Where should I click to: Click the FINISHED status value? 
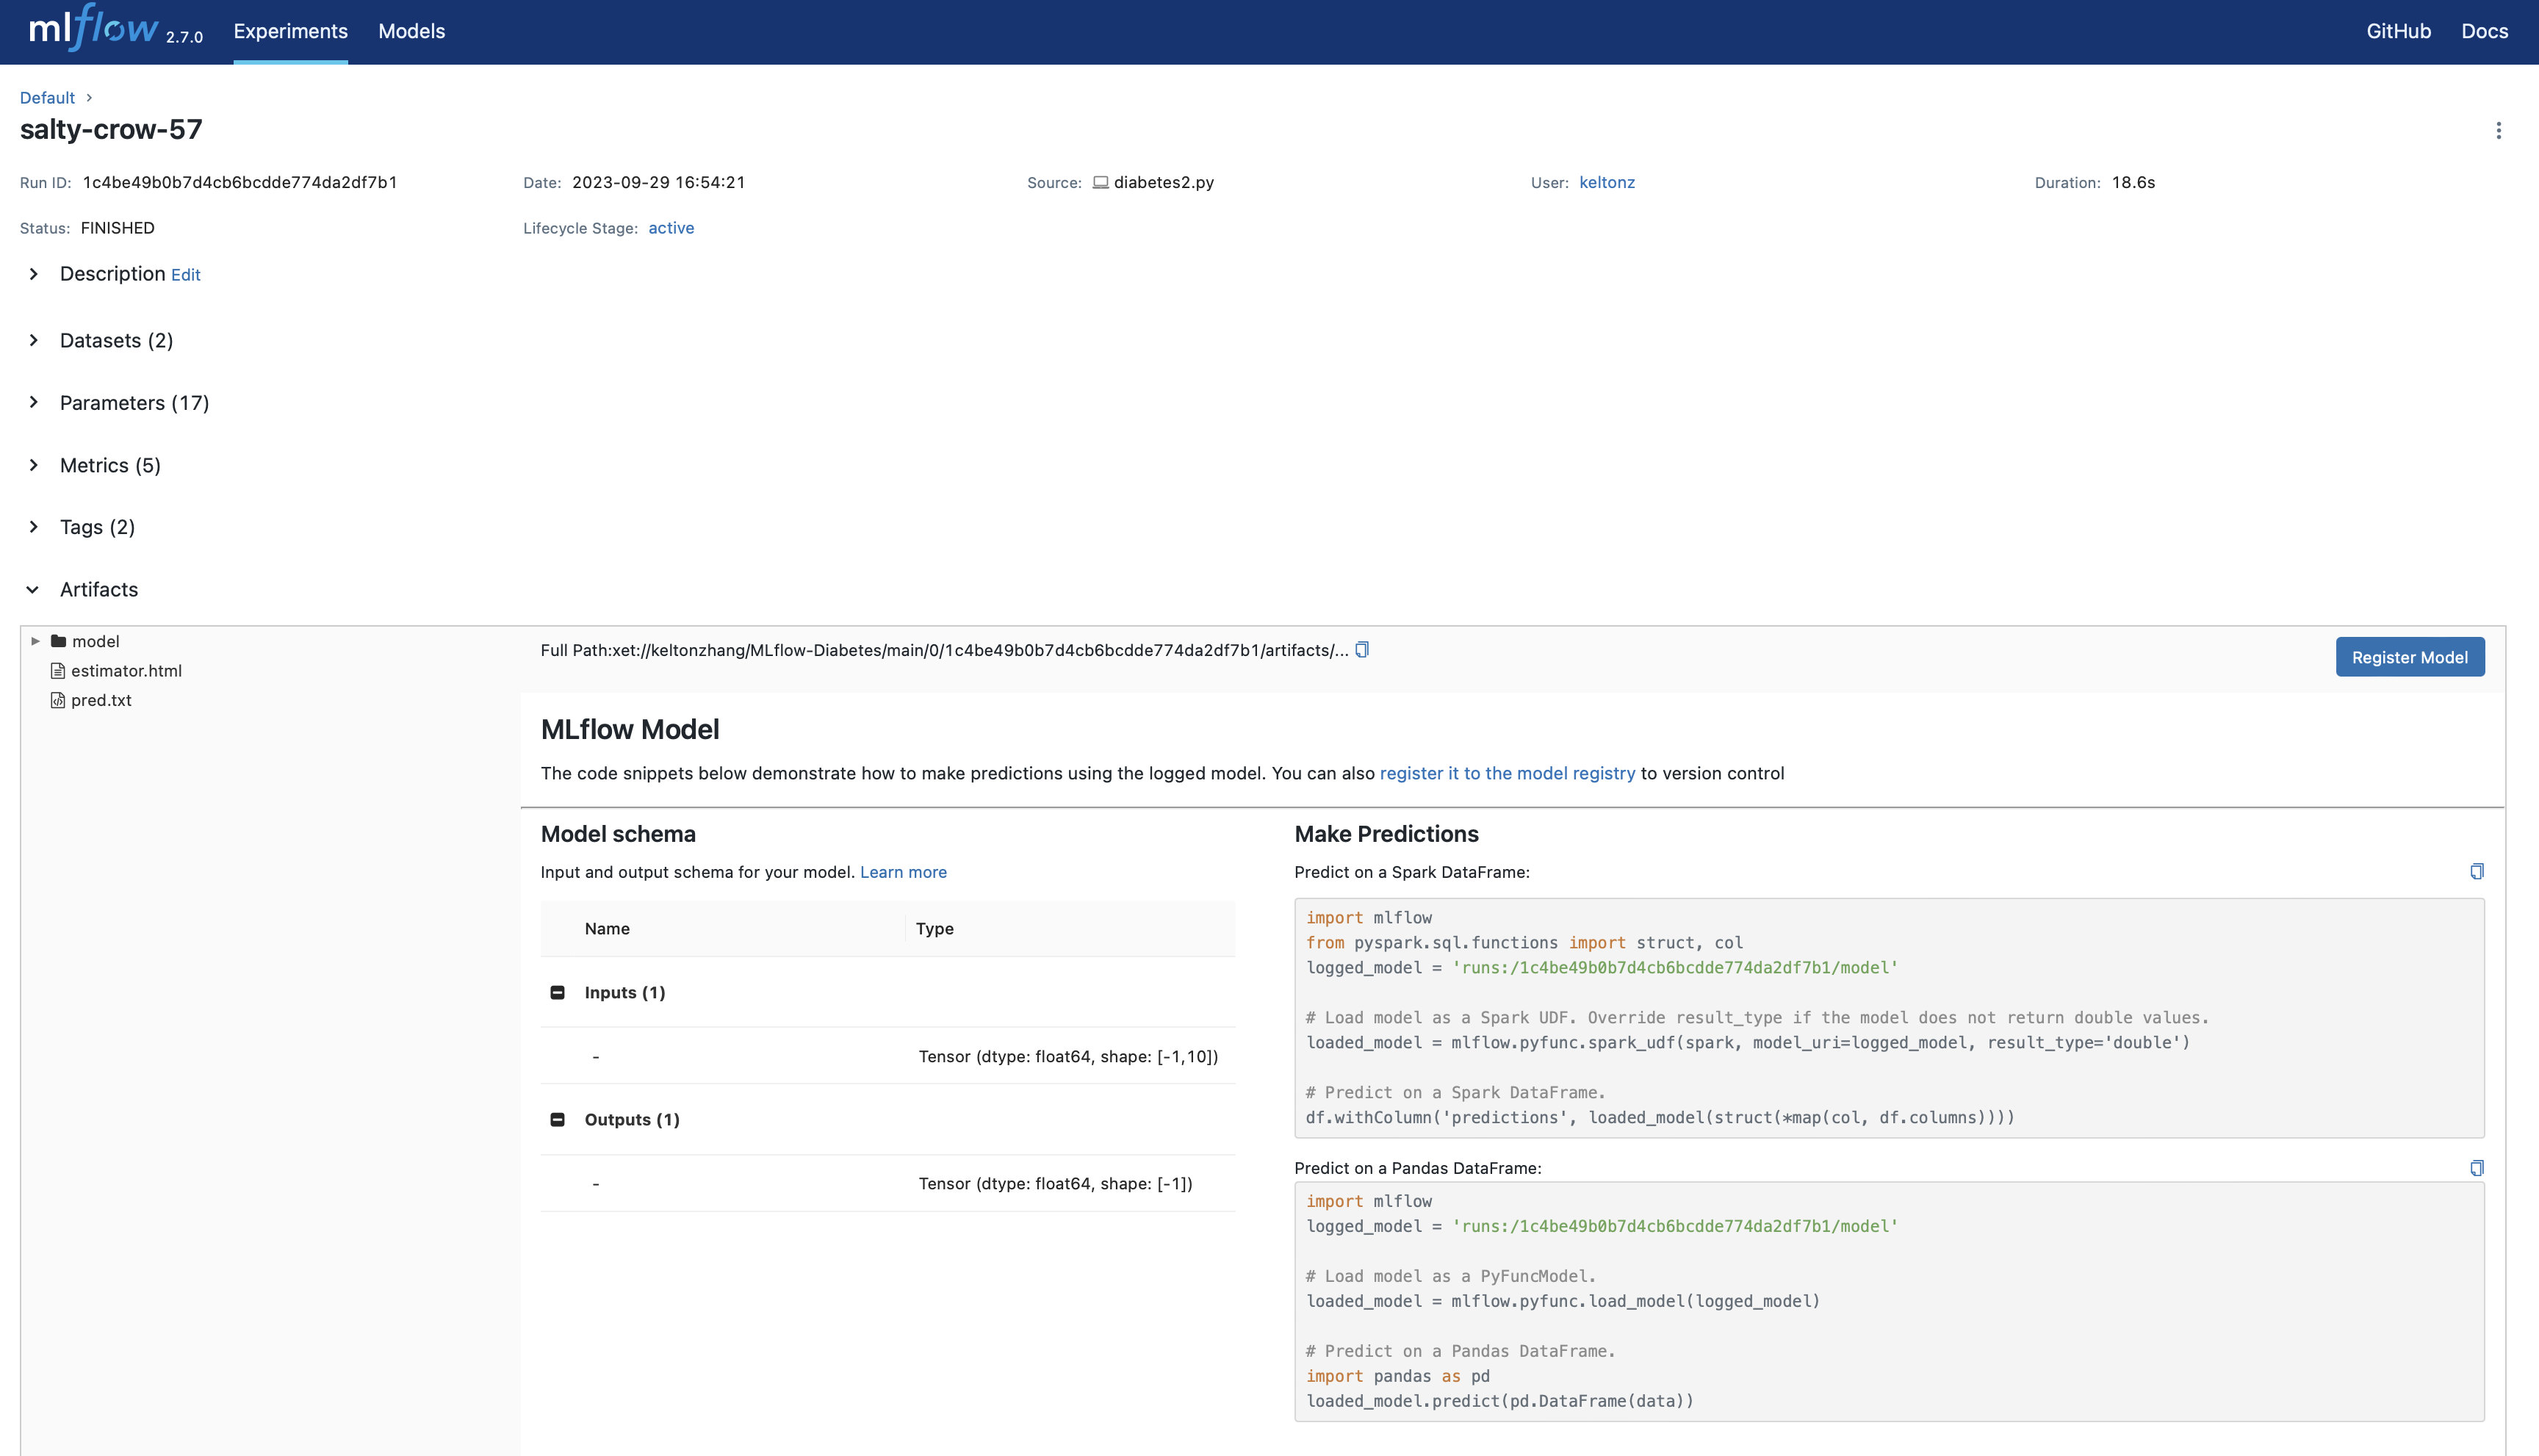point(118,228)
